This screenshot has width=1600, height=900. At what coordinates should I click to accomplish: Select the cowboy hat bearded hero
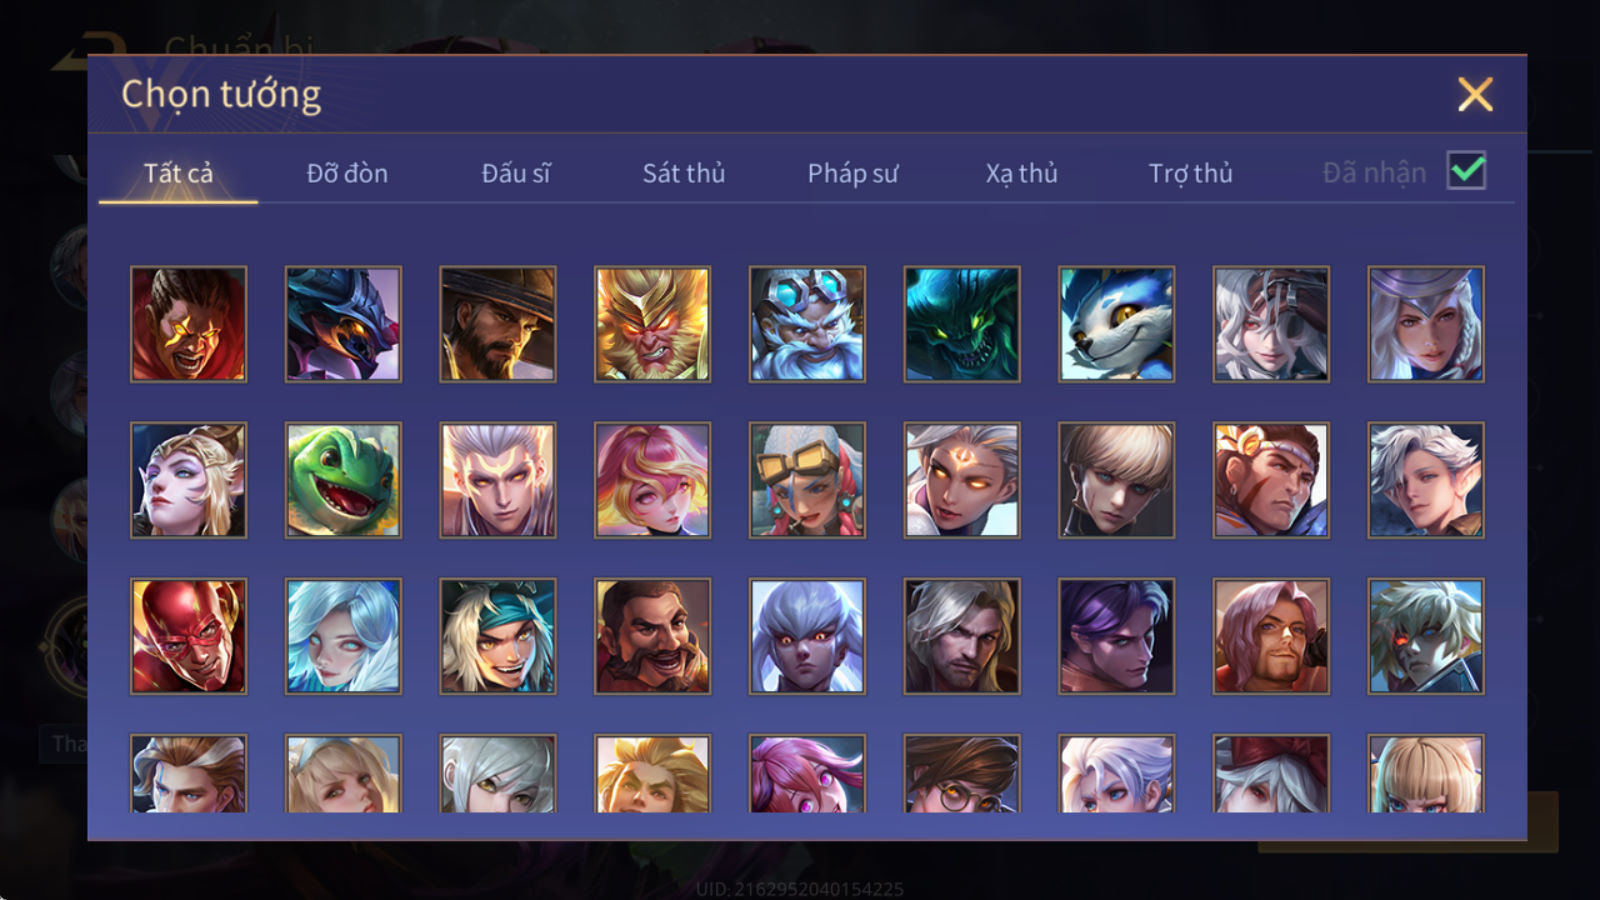click(x=498, y=324)
